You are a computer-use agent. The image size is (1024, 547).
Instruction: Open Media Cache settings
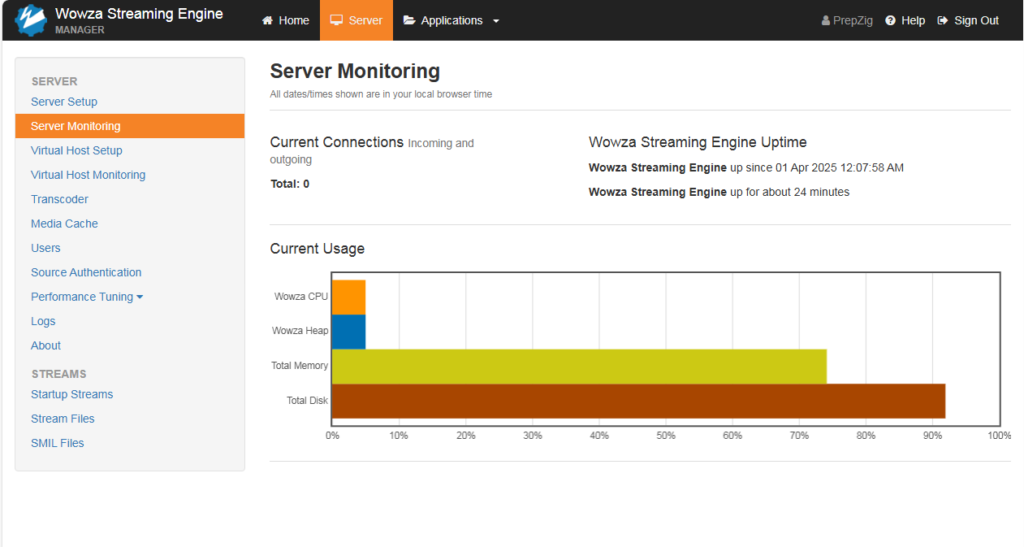pyautogui.click(x=64, y=224)
